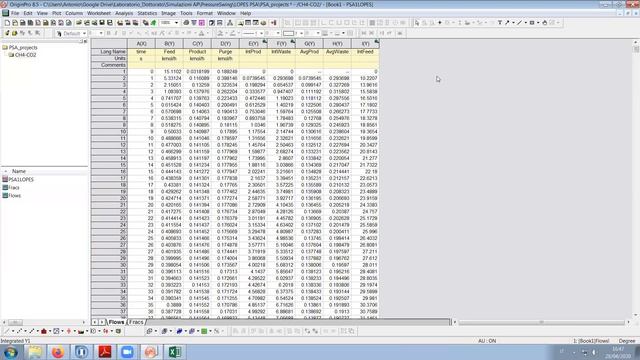Image resolution: width=640 pixels, height=360 pixels.
Task: Expand the line tool dropdown arrow
Action: [525, 23]
